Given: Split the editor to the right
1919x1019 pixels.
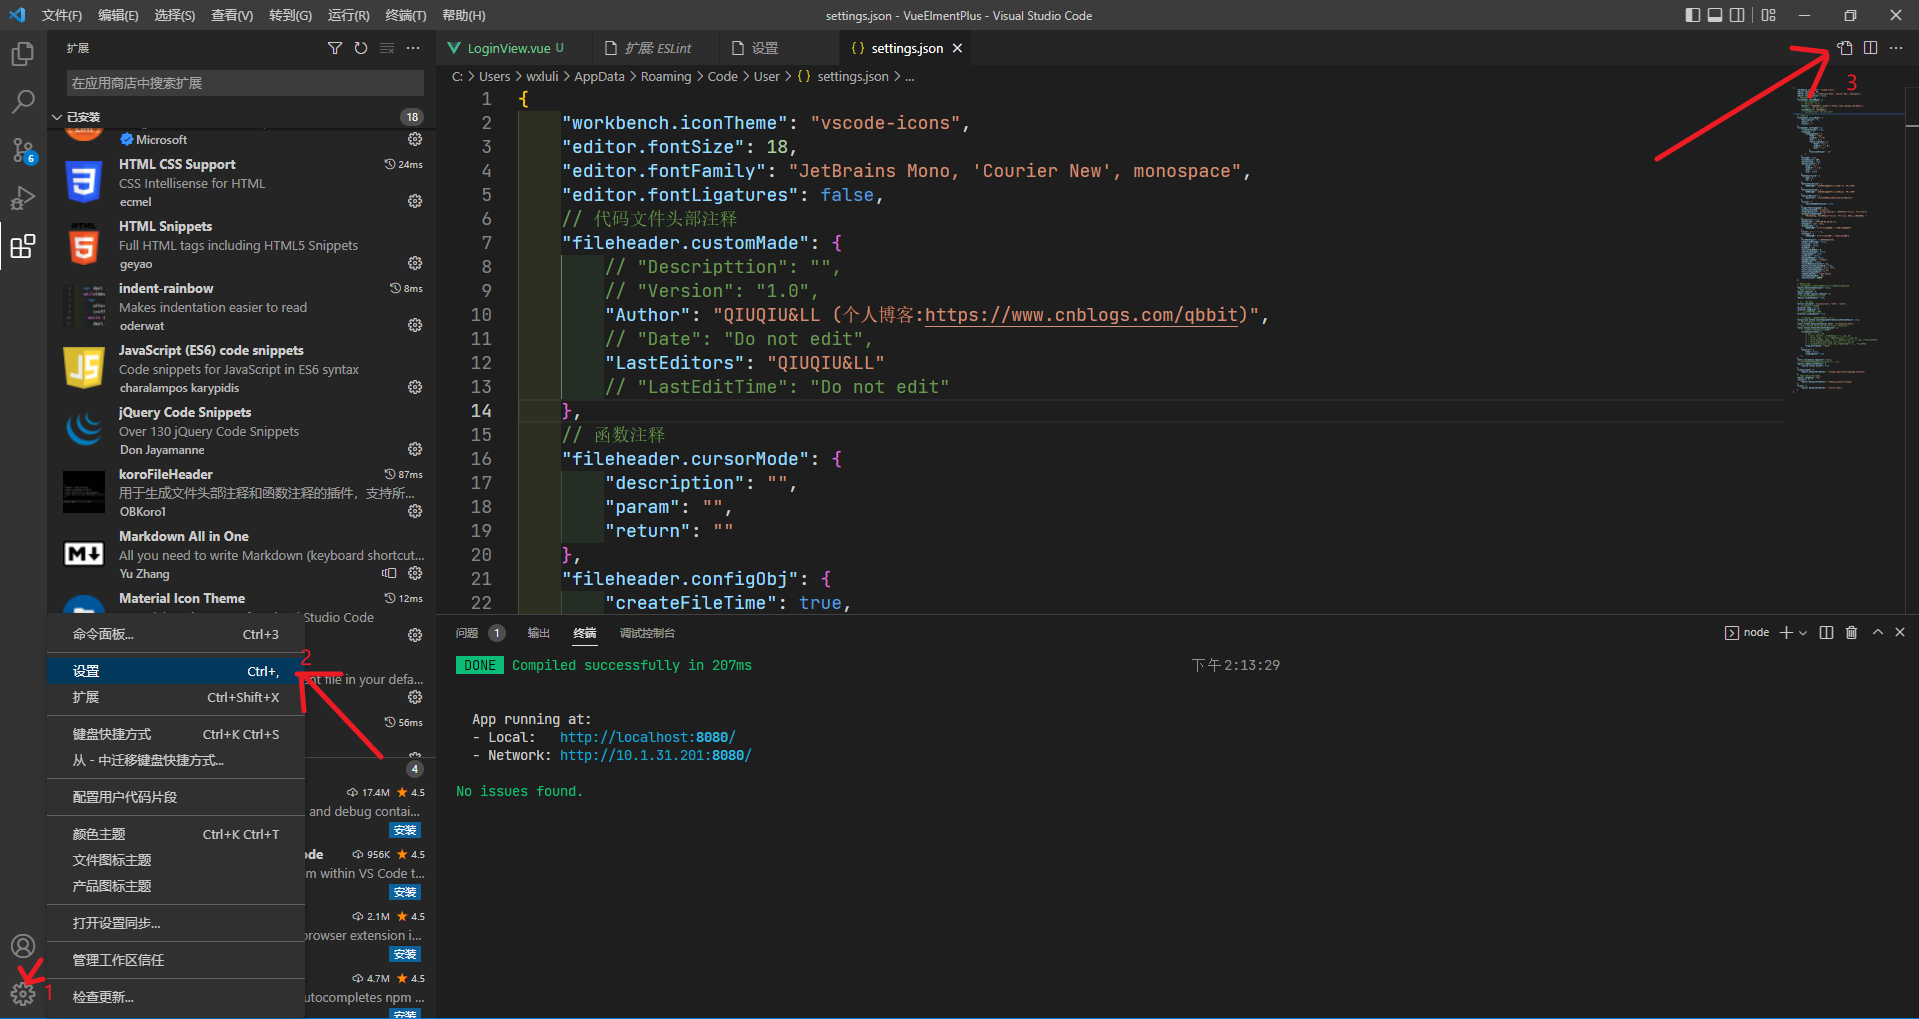Looking at the screenshot, I should point(1870,48).
